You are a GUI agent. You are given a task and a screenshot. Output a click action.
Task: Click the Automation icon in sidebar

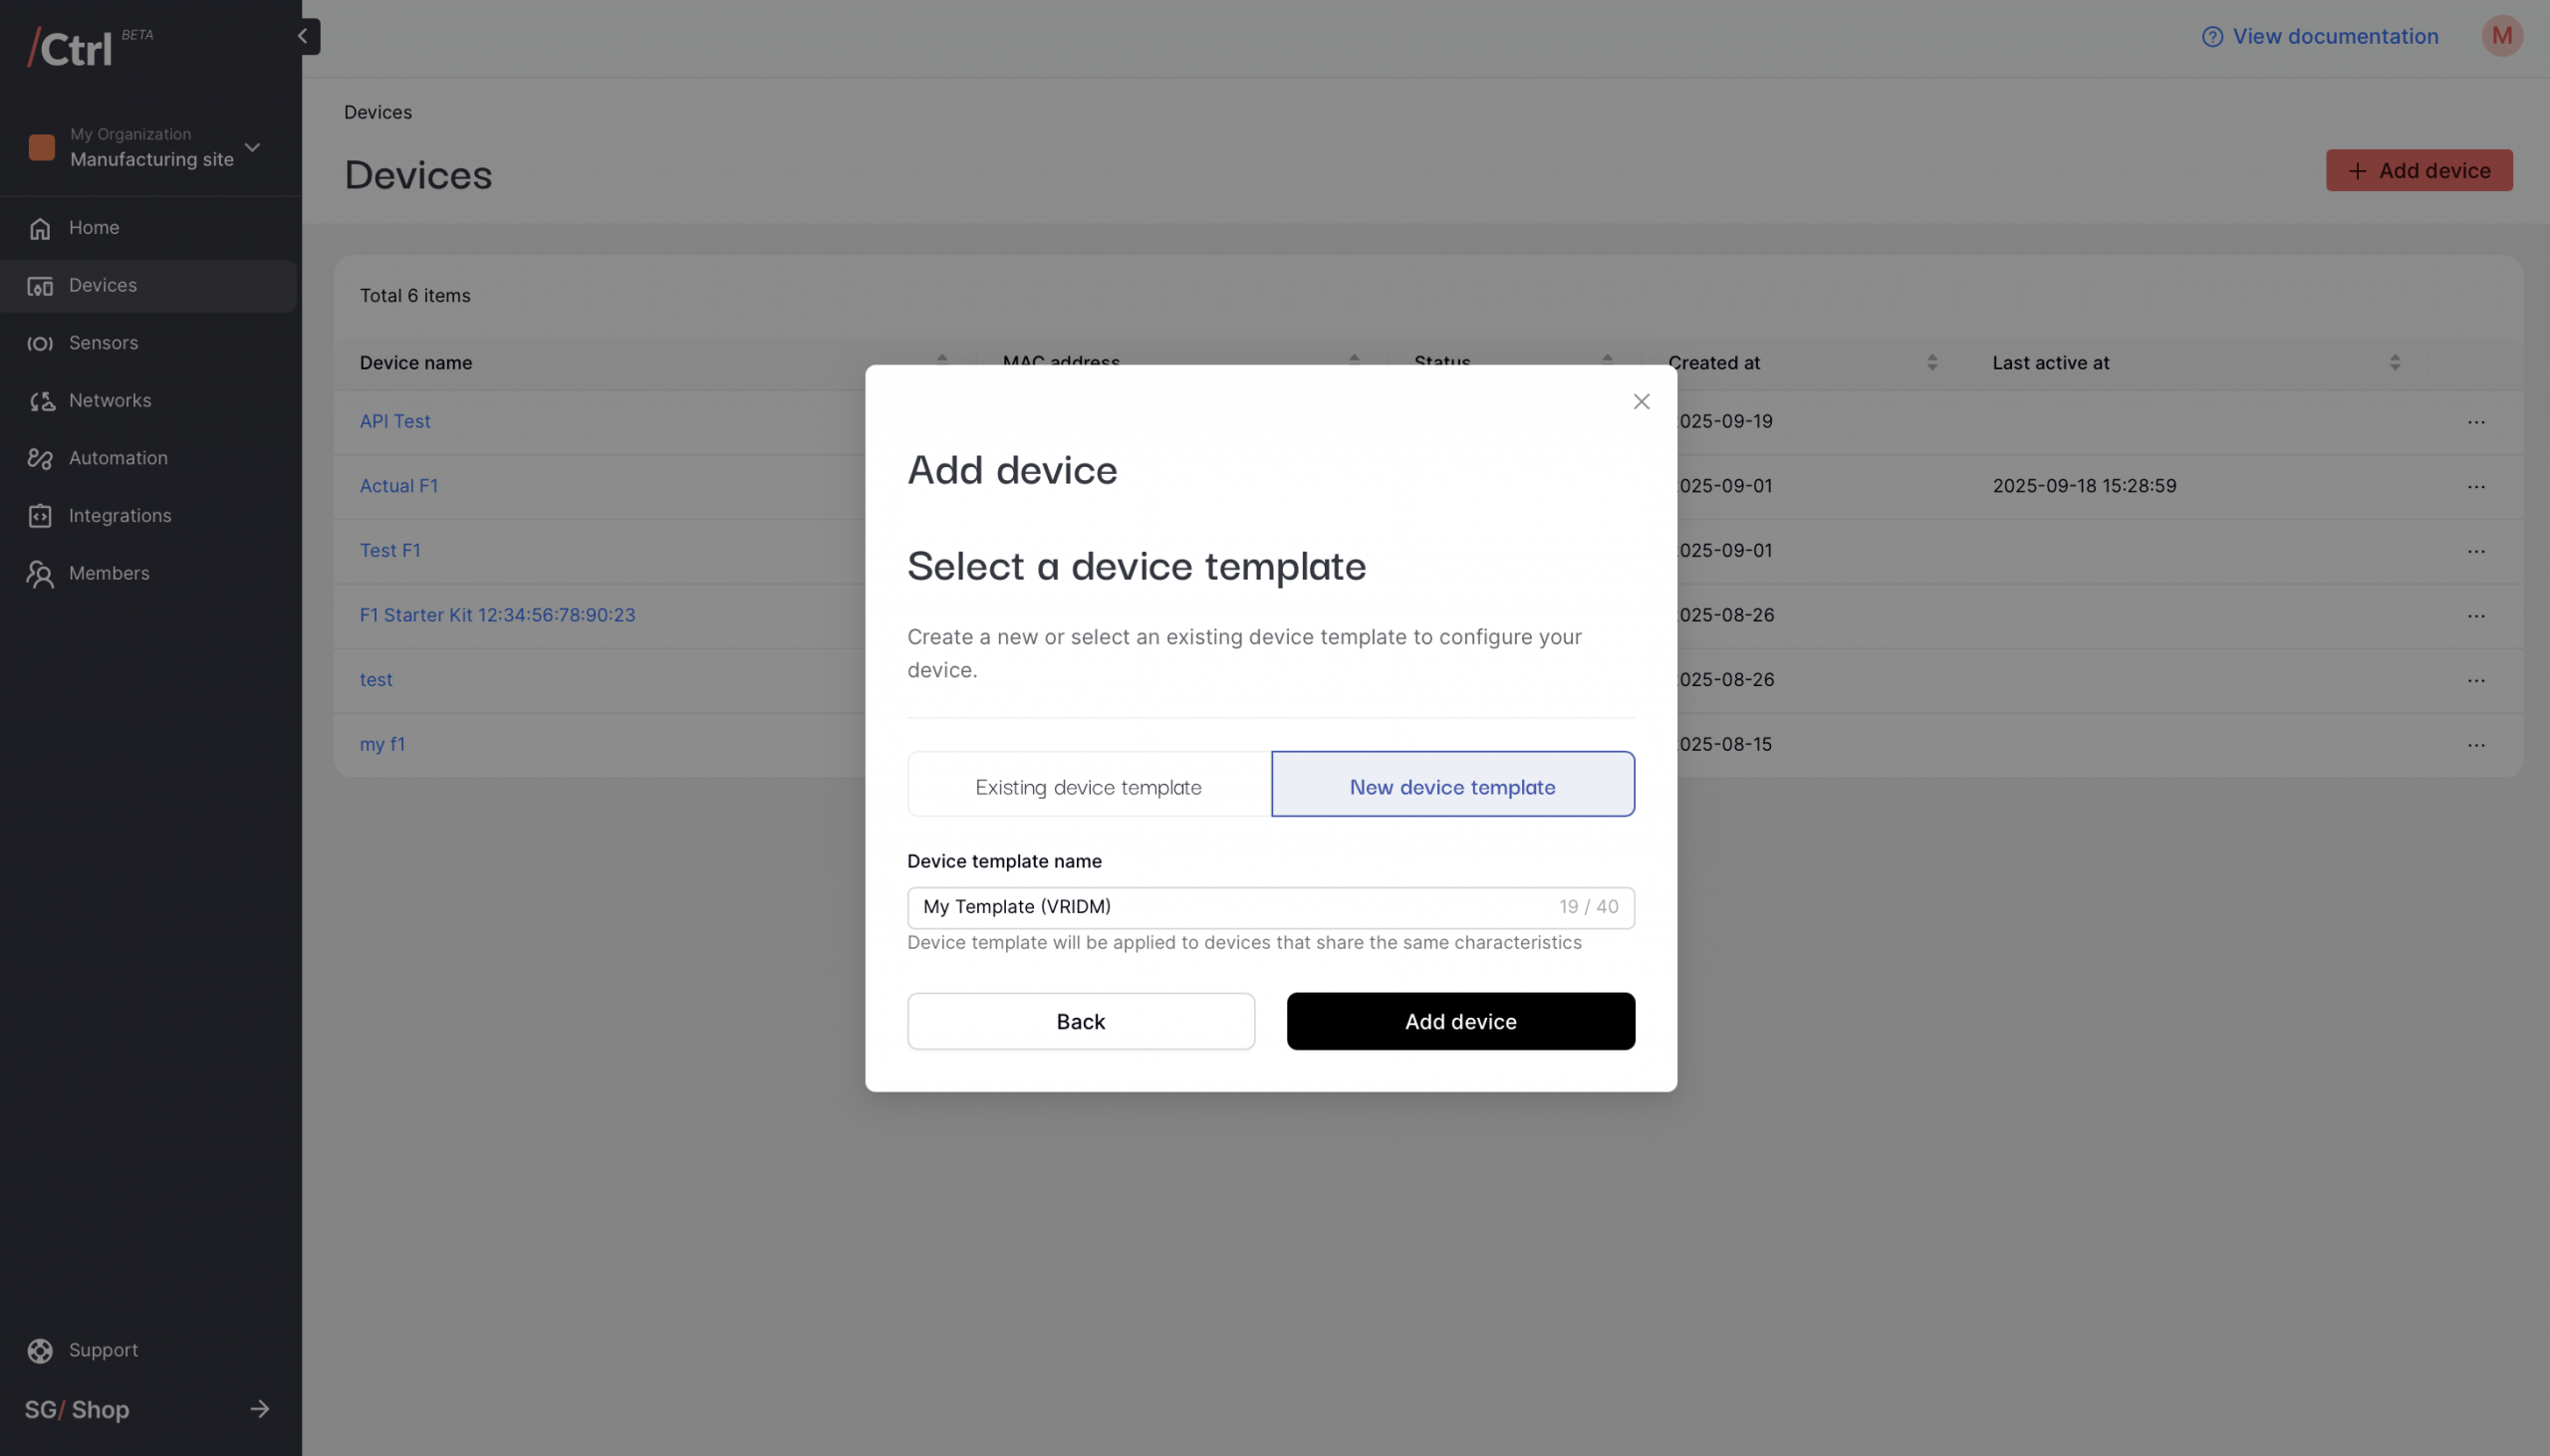[x=40, y=458]
